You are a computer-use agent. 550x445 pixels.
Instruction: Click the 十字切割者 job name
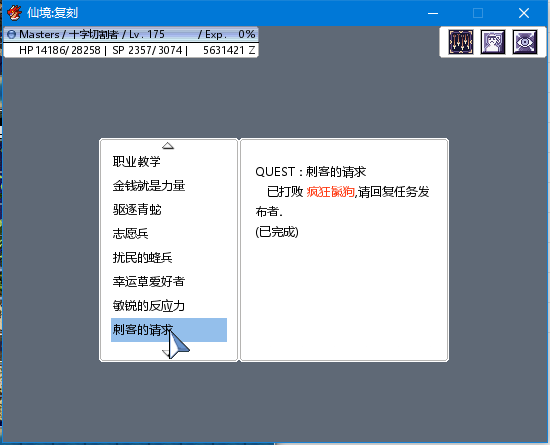click(94, 34)
